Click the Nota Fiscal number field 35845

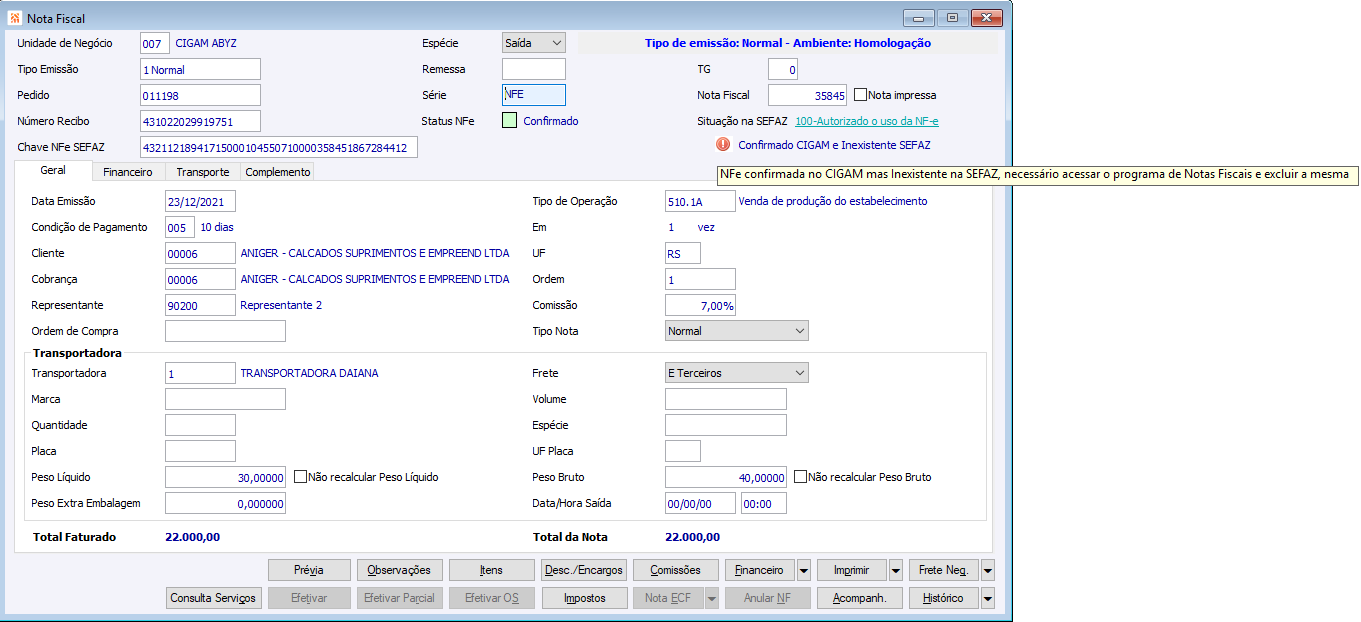click(x=807, y=95)
